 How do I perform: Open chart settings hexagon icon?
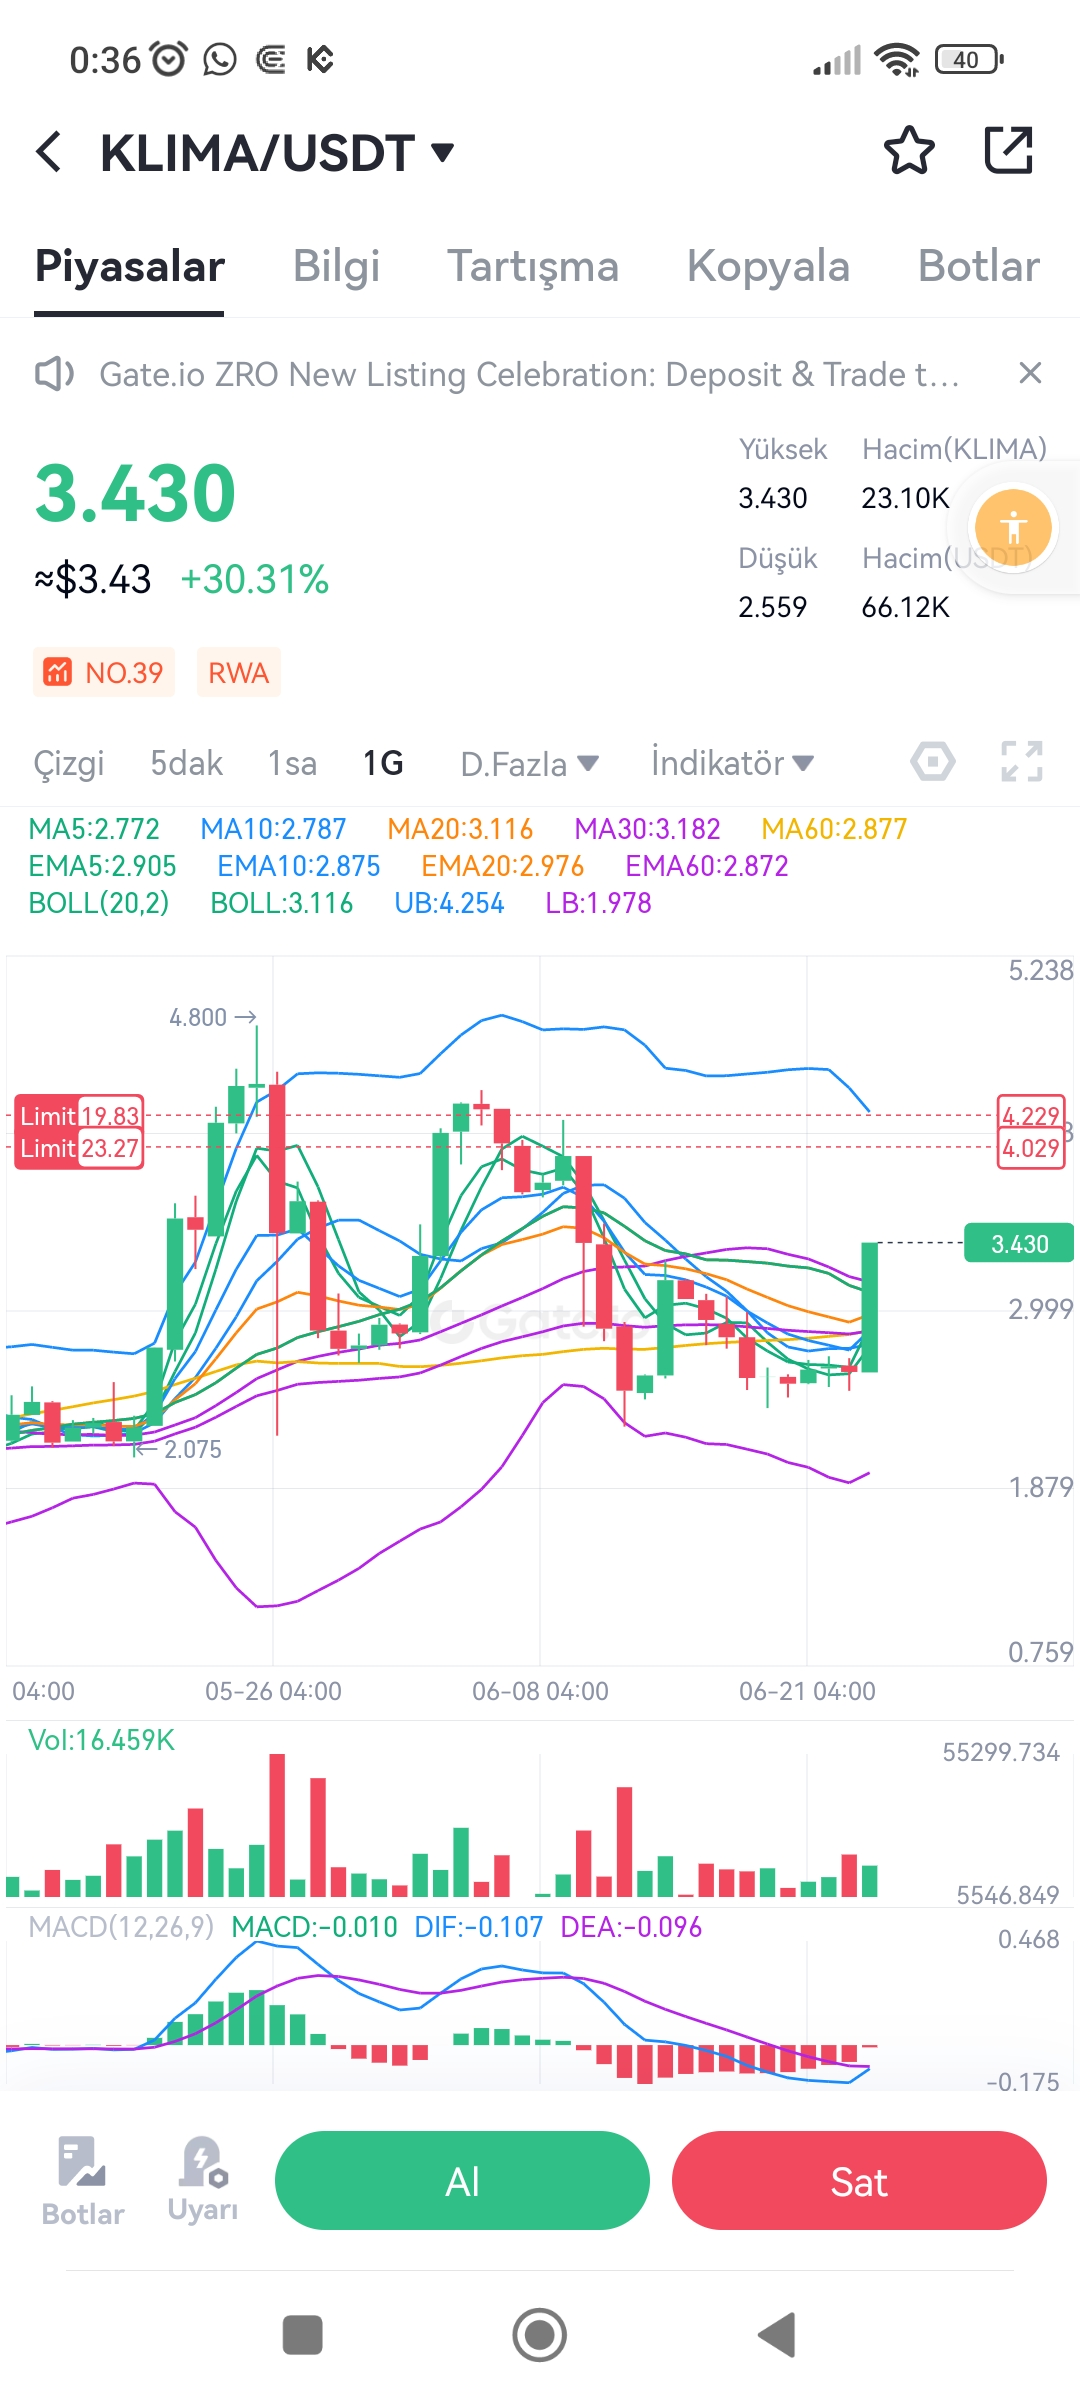[x=932, y=762]
